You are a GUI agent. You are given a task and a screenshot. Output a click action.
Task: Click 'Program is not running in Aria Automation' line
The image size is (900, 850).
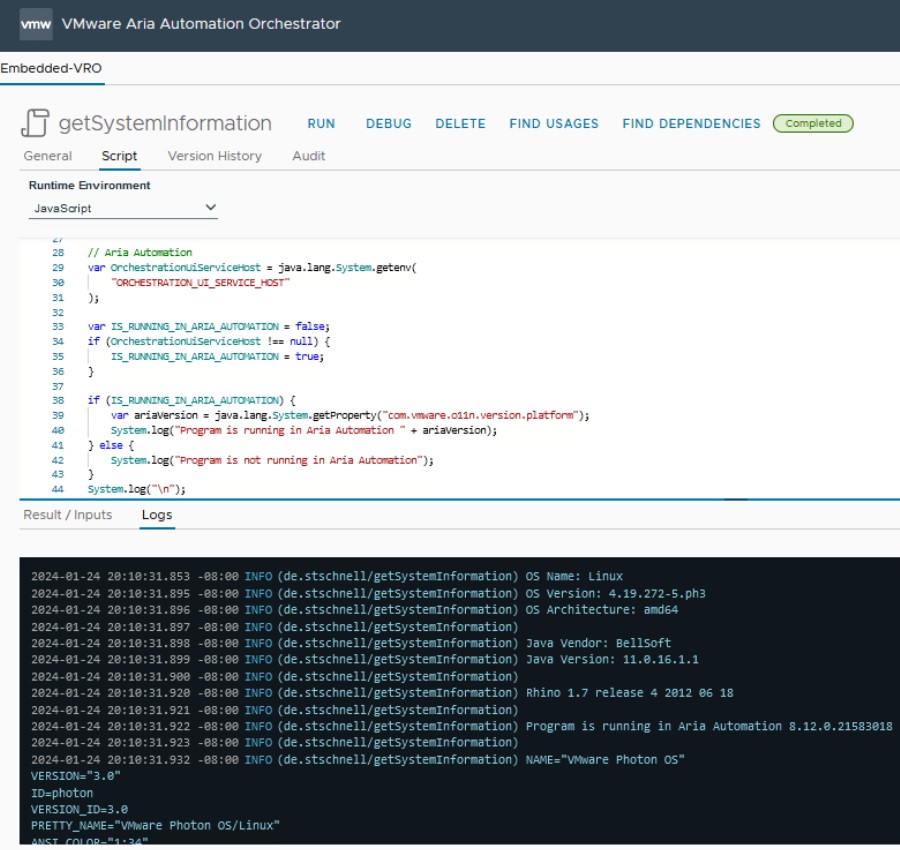tap(272, 460)
